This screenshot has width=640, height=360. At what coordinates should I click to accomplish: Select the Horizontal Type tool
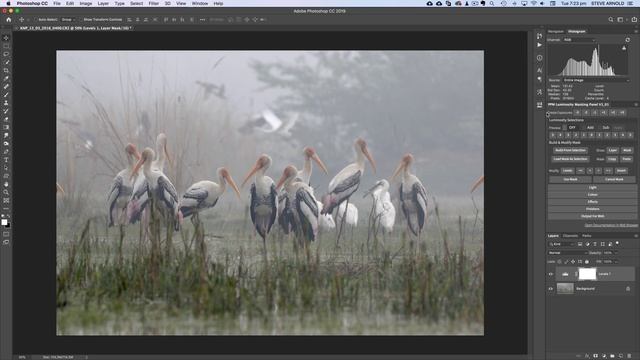click(x=6, y=160)
